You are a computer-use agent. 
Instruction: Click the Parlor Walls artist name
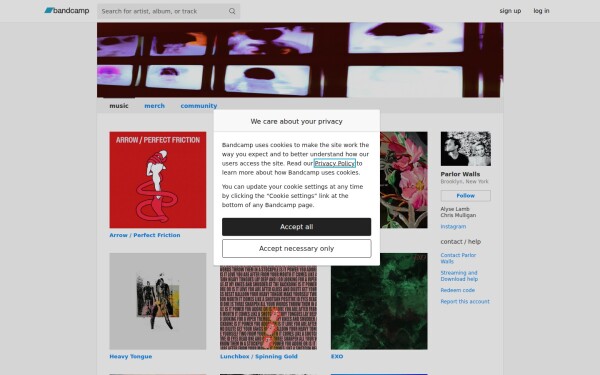(x=460, y=174)
